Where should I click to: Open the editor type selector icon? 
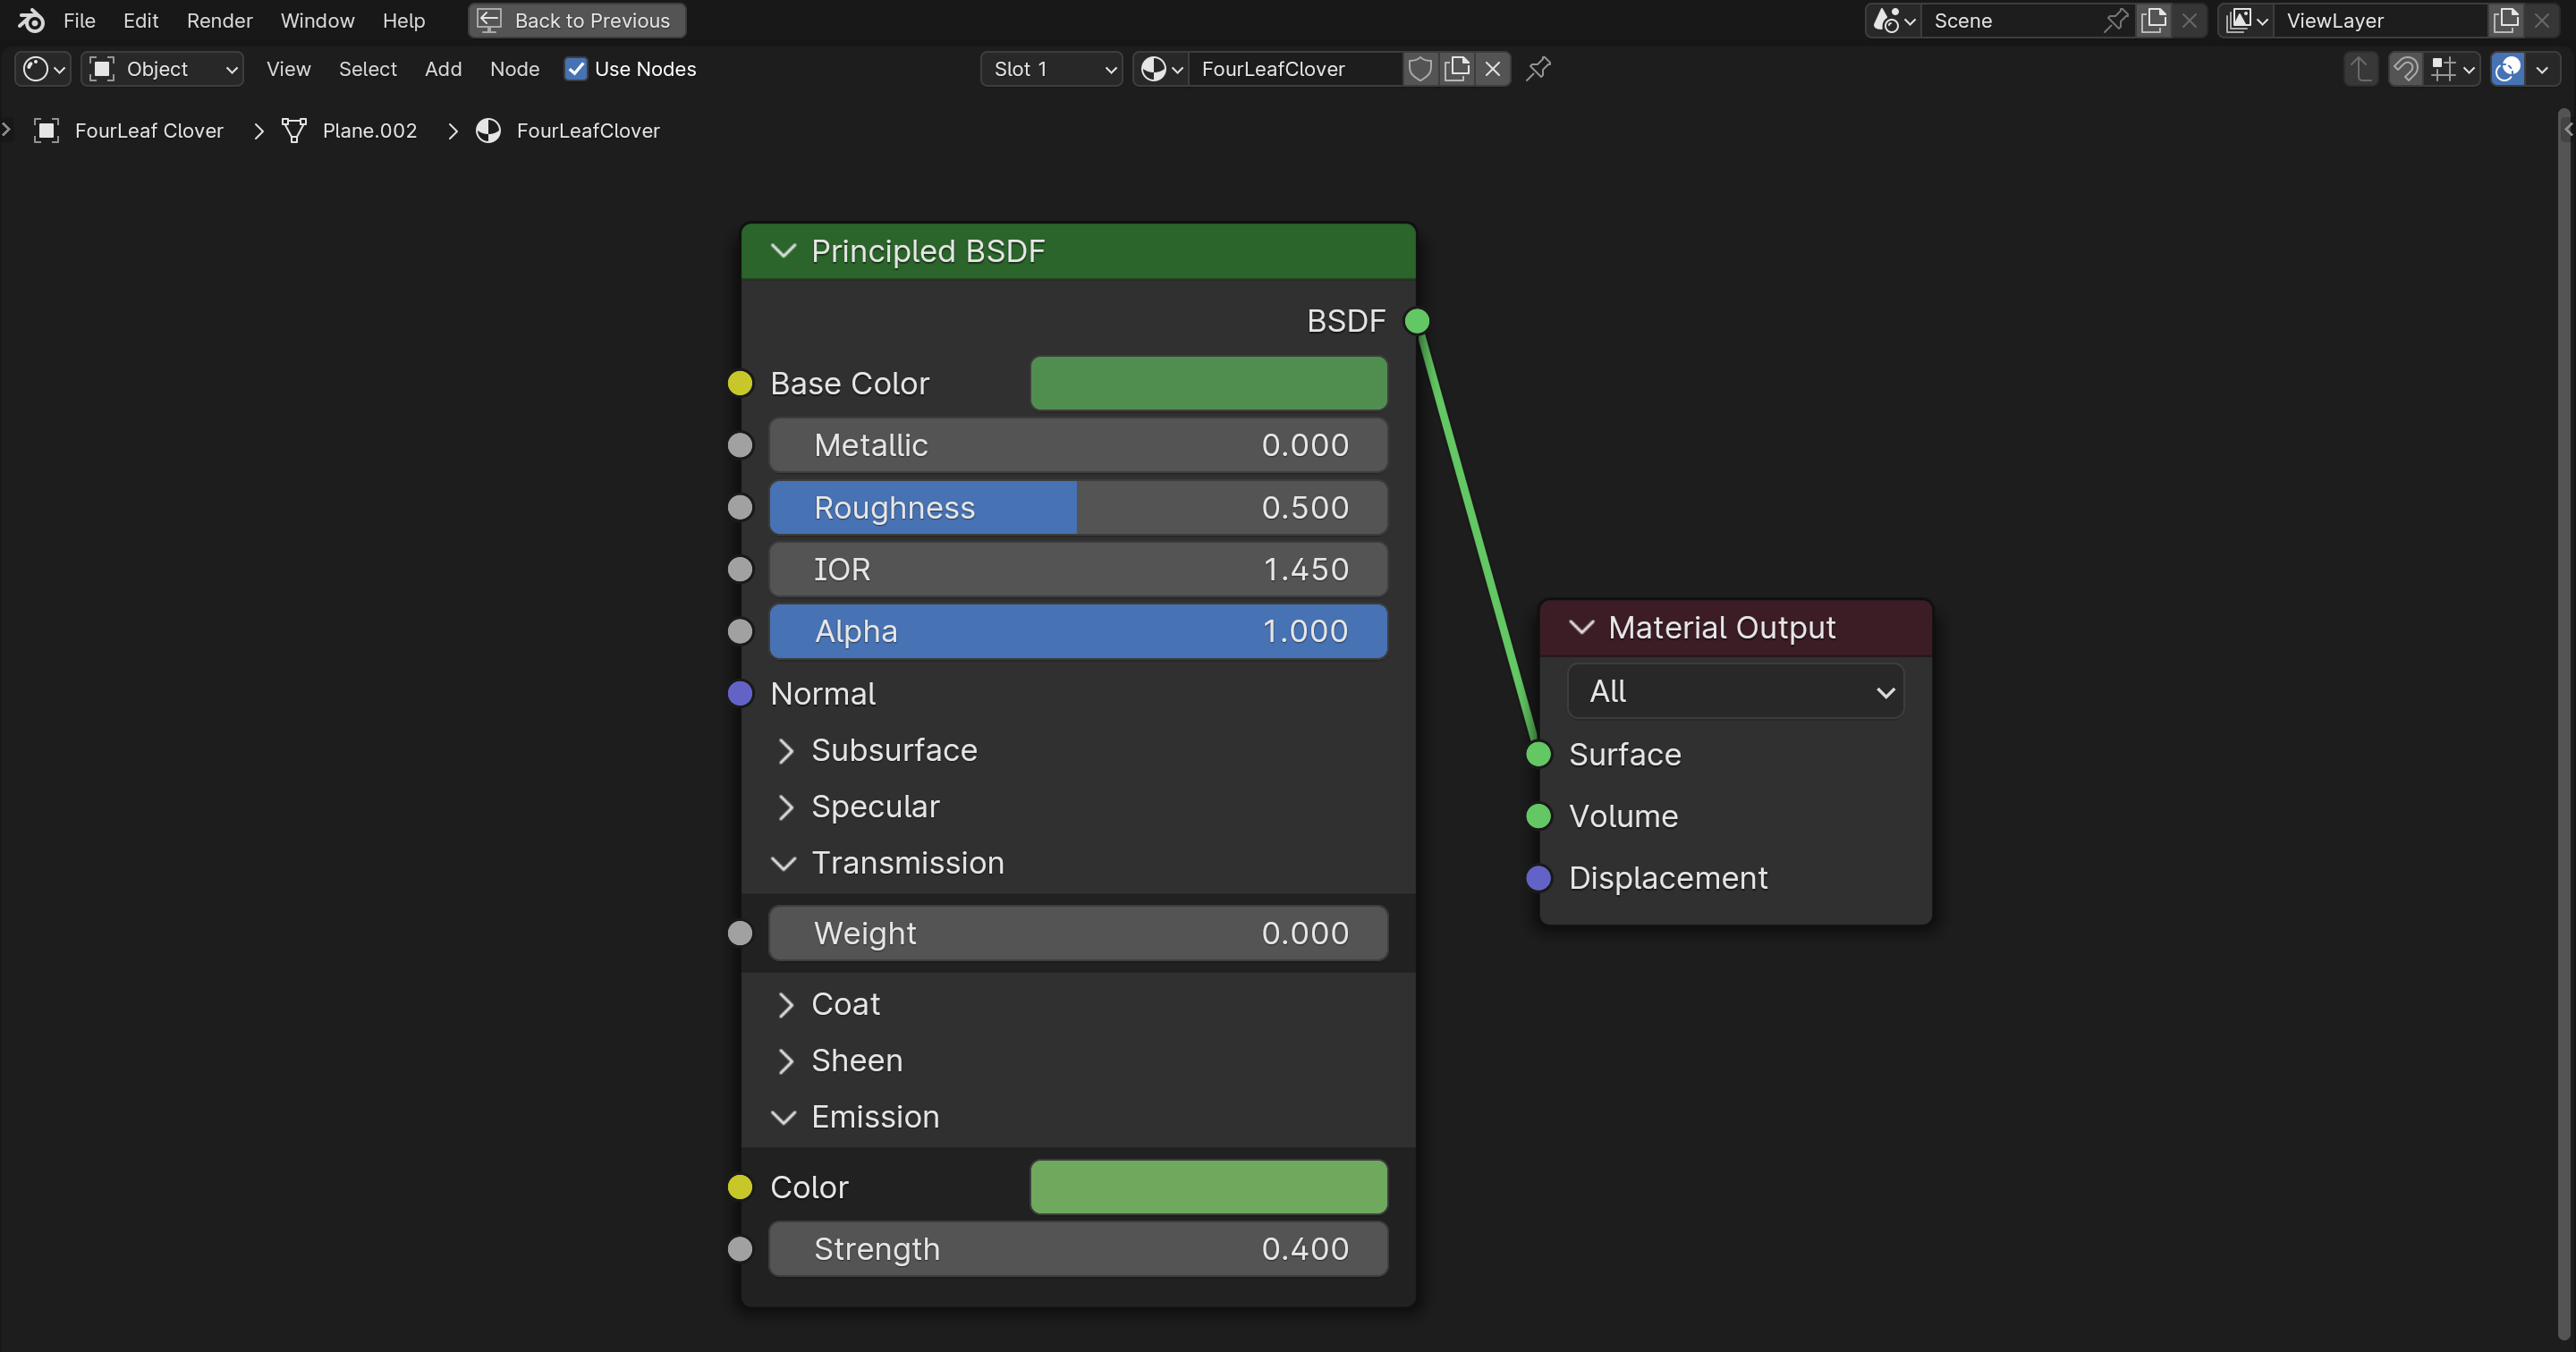[x=43, y=69]
